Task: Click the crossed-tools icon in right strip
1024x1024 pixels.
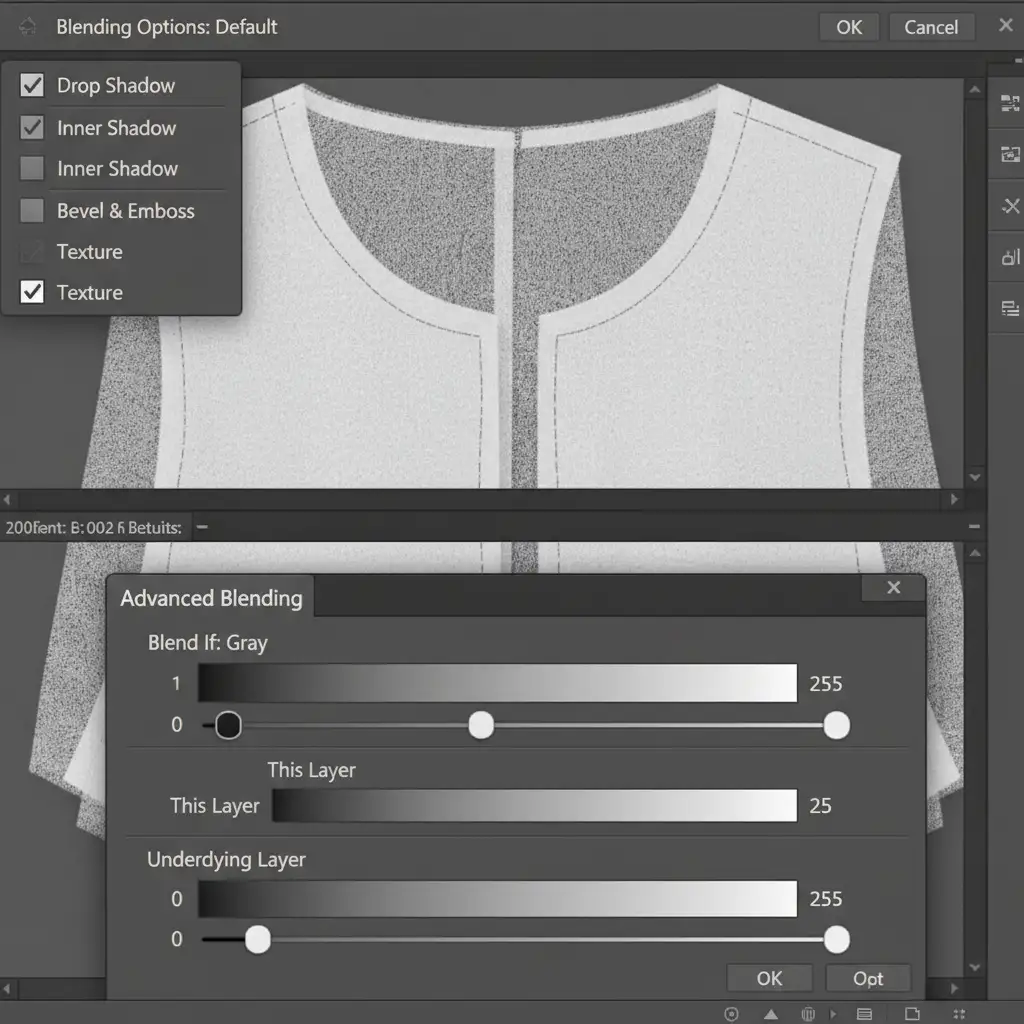Action: (x=1009, y=206)
